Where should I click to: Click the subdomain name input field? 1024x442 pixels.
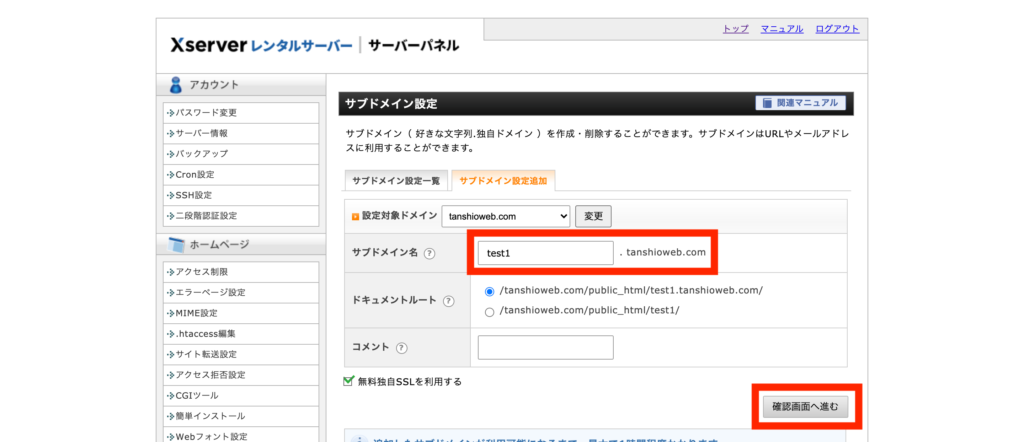[x=545, y=253]
